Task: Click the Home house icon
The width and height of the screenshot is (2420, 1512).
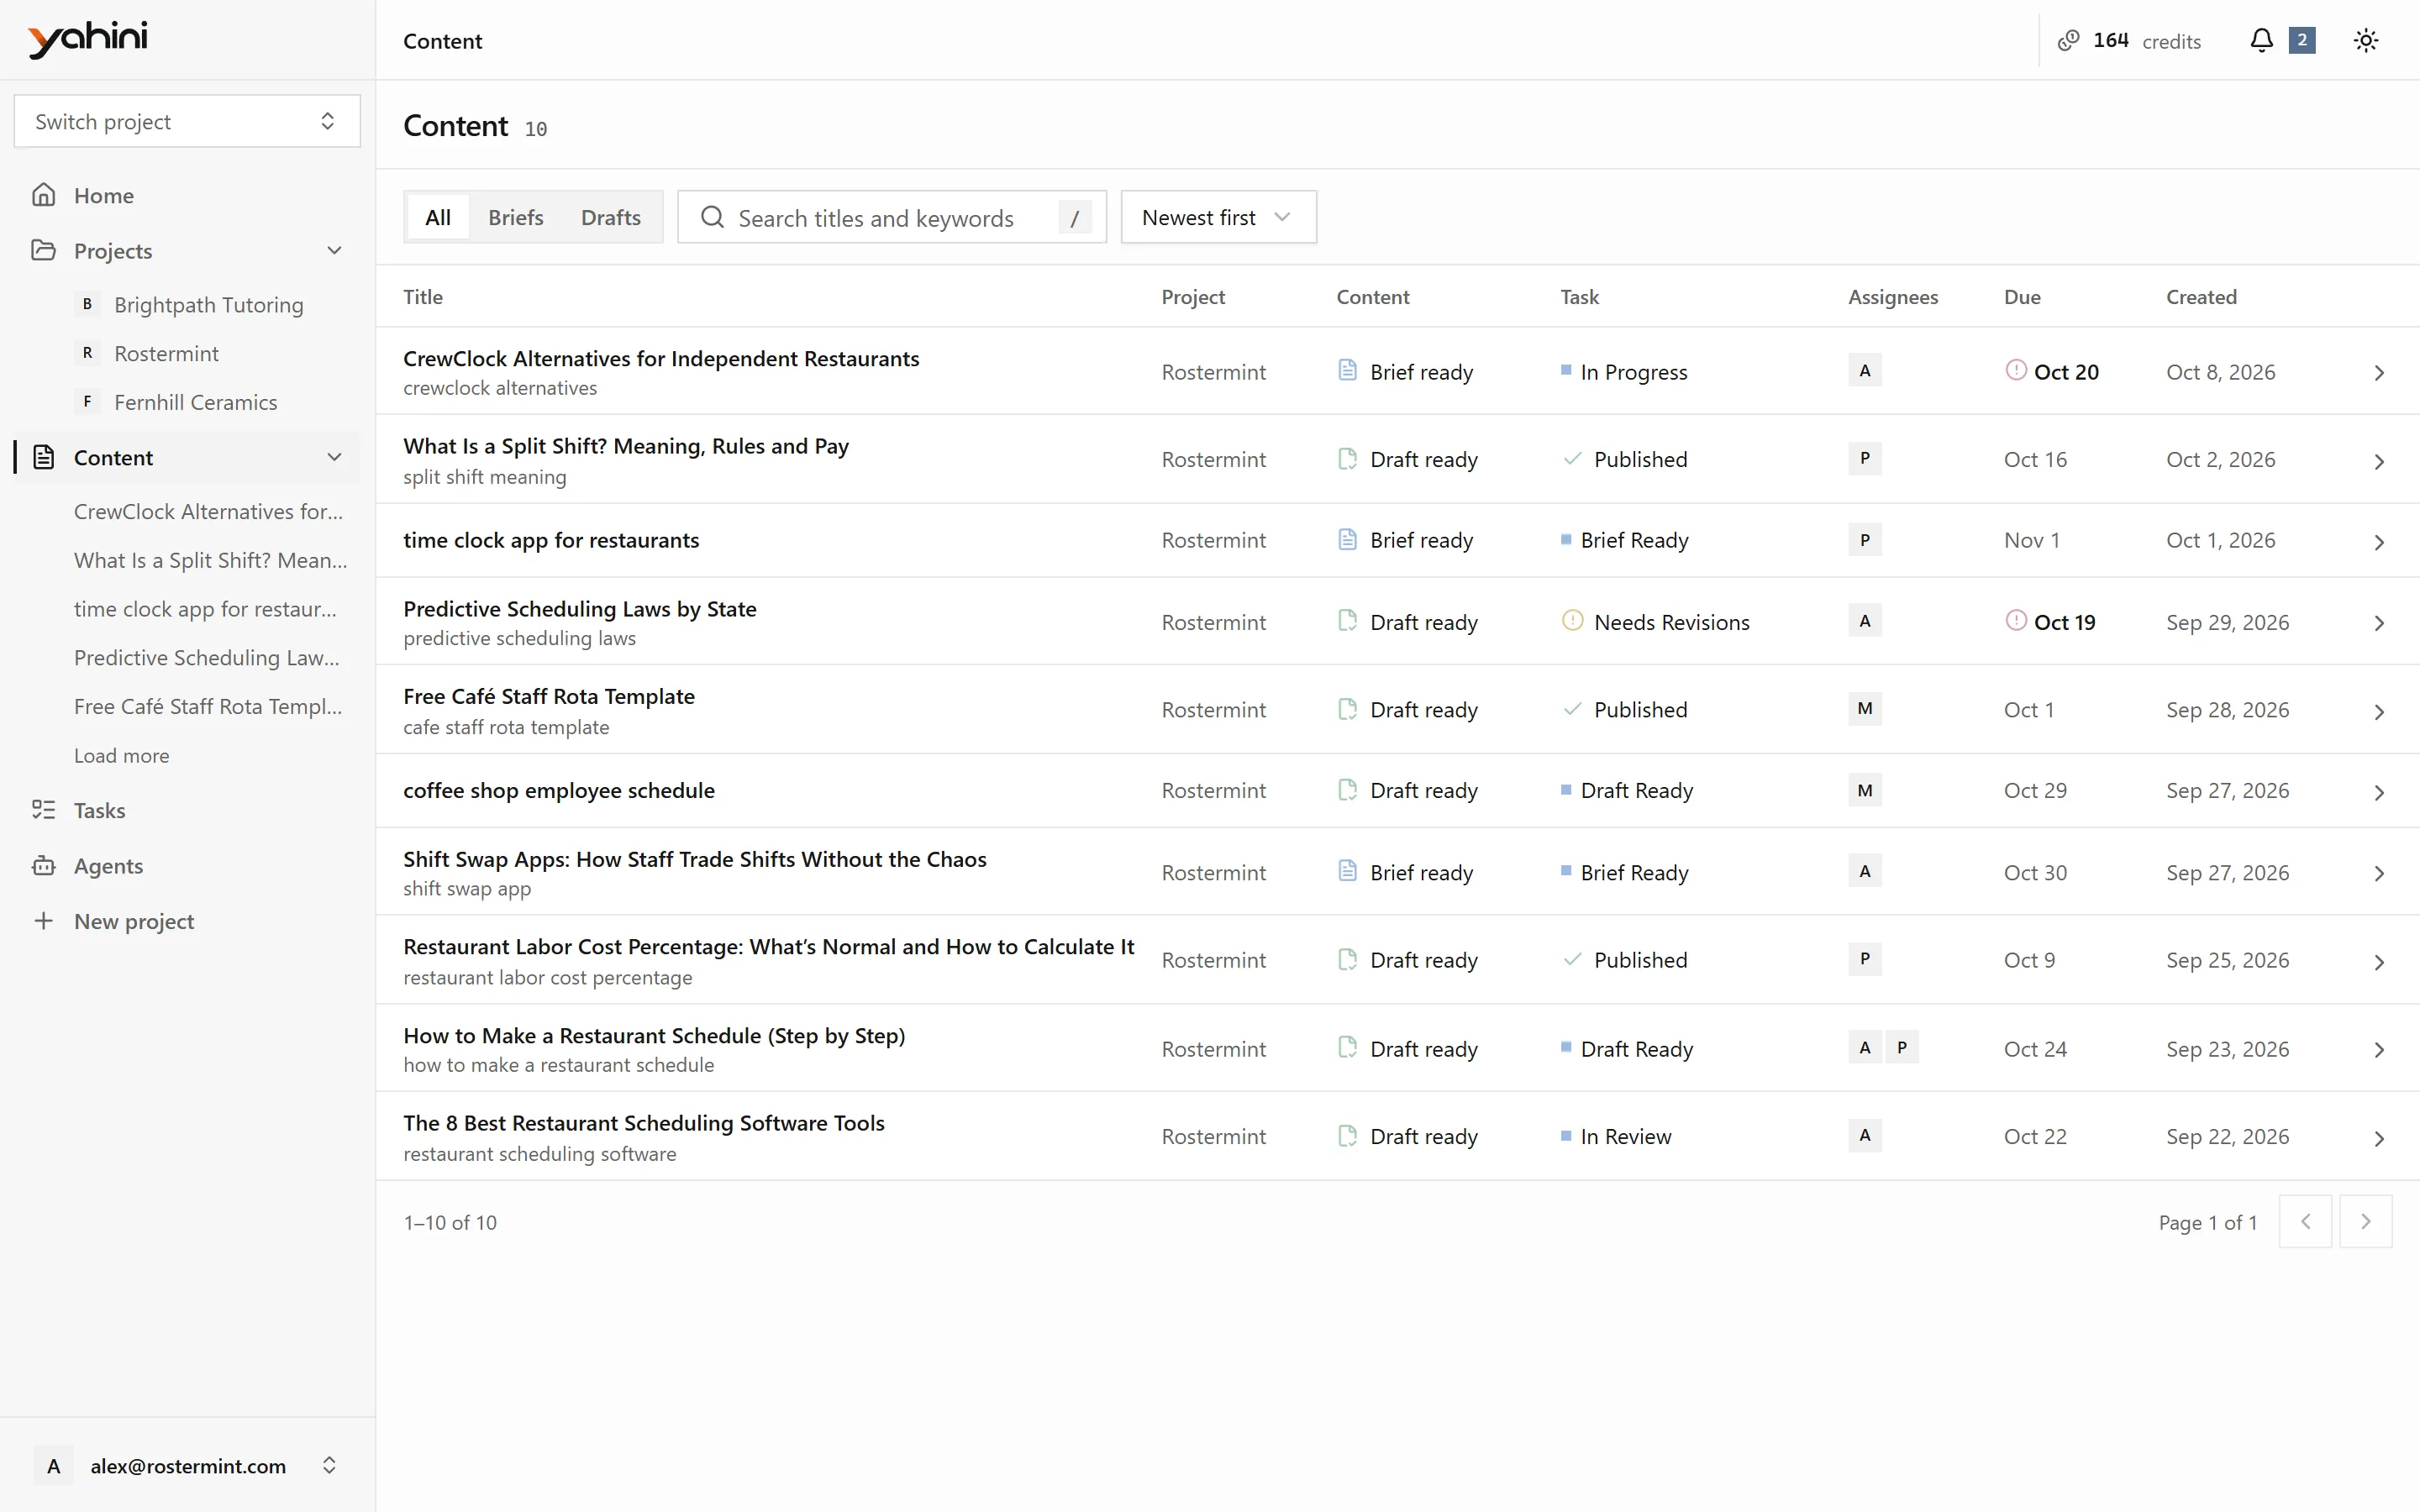Action: (x=43, y=195)
